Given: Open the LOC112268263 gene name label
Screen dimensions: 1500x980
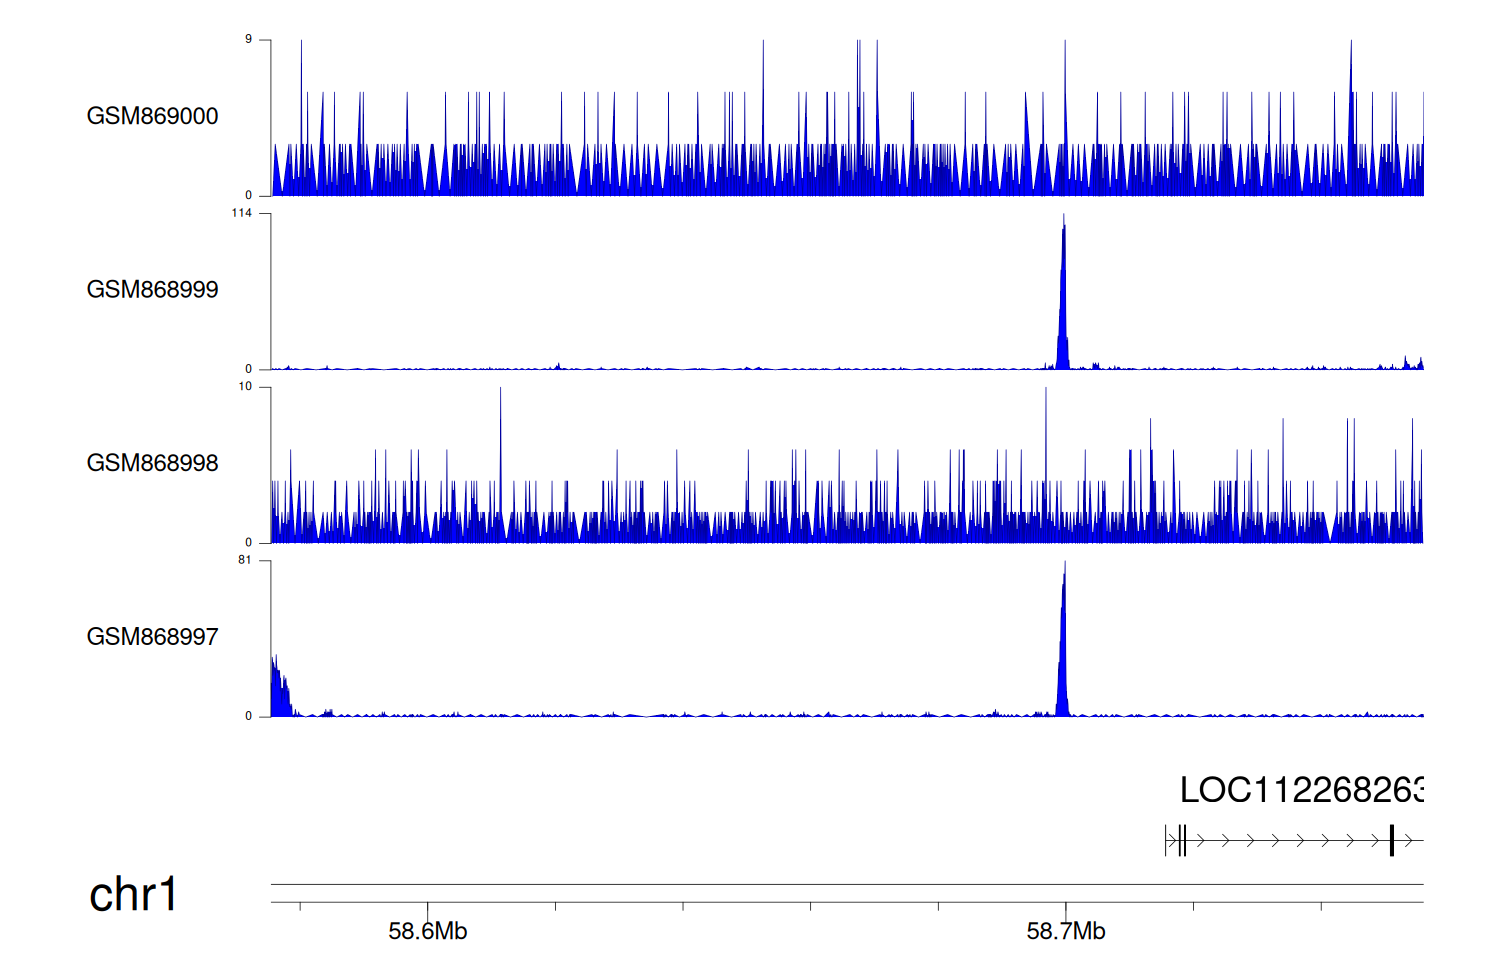Looking at the screenshot, I should point(1300,790).
